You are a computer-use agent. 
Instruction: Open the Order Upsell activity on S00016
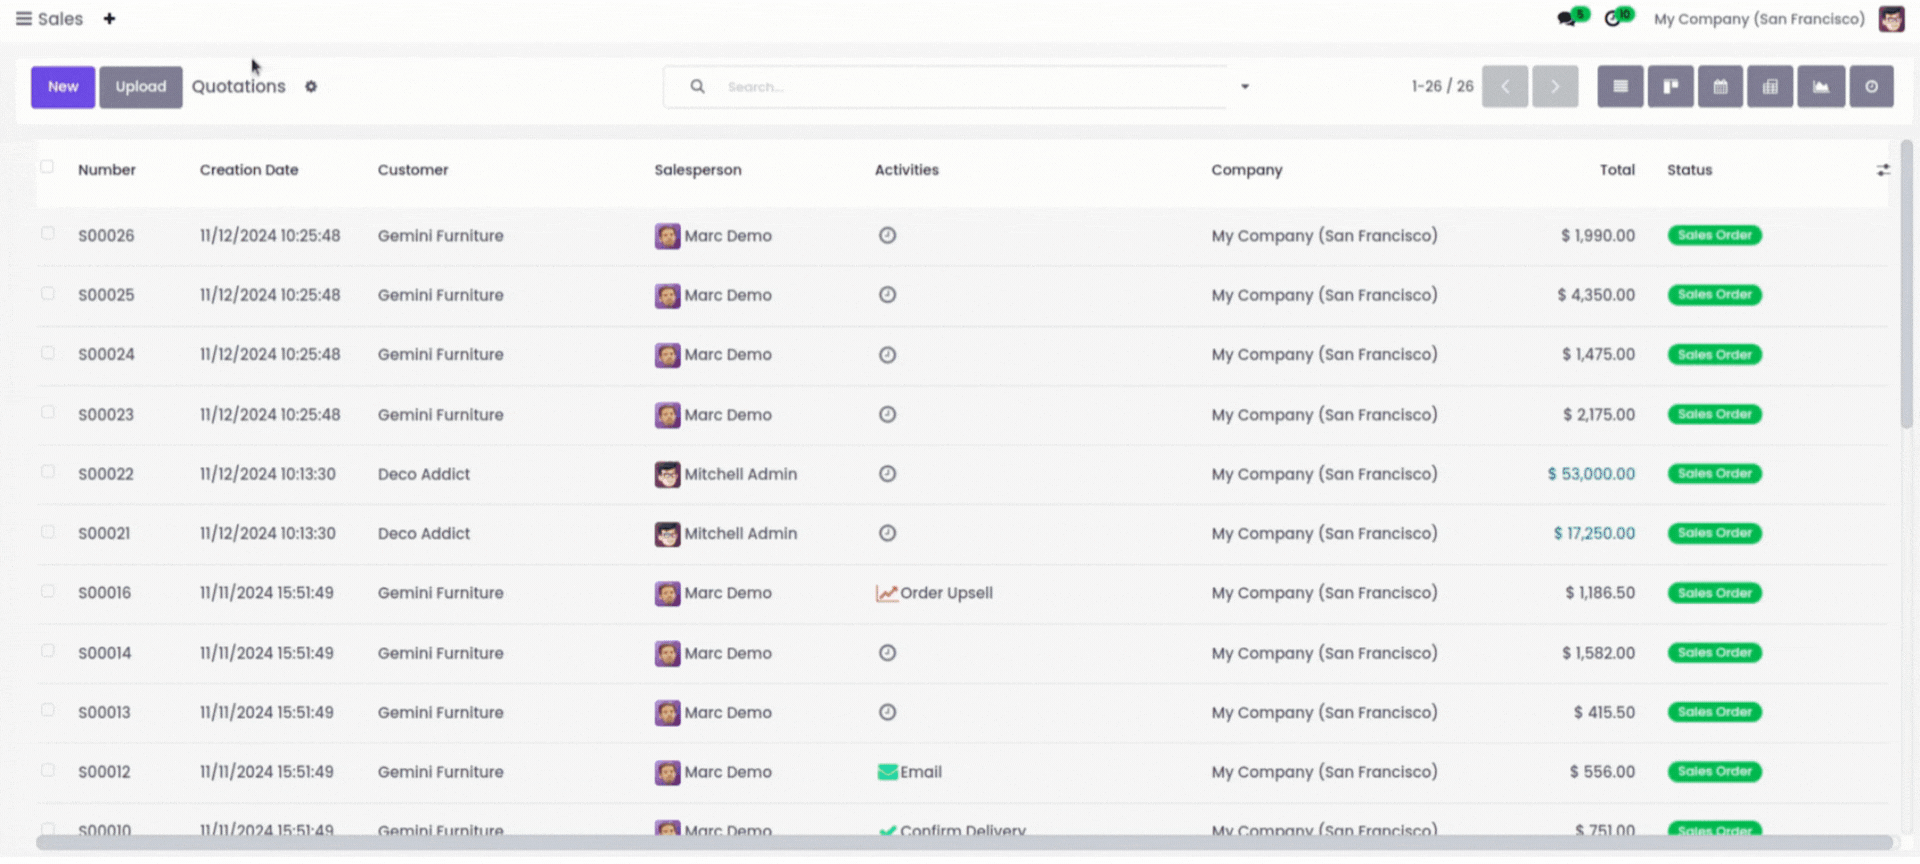tap(935, 593)
